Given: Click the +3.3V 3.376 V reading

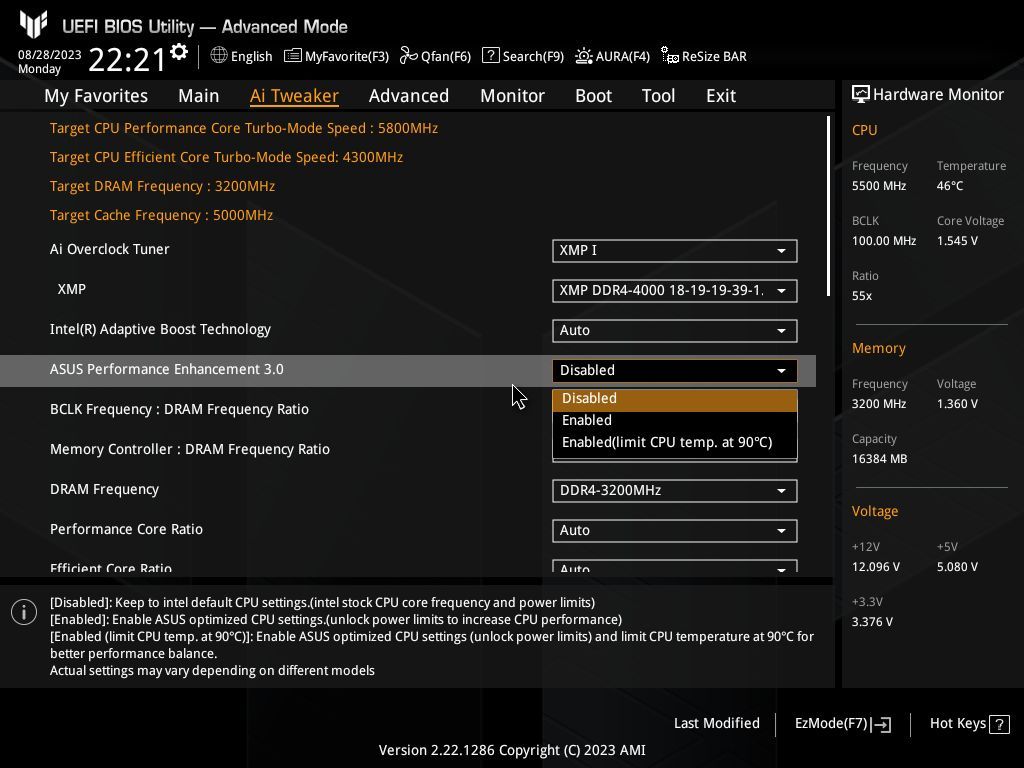Looking at the screenshot, I should point(872,622).
